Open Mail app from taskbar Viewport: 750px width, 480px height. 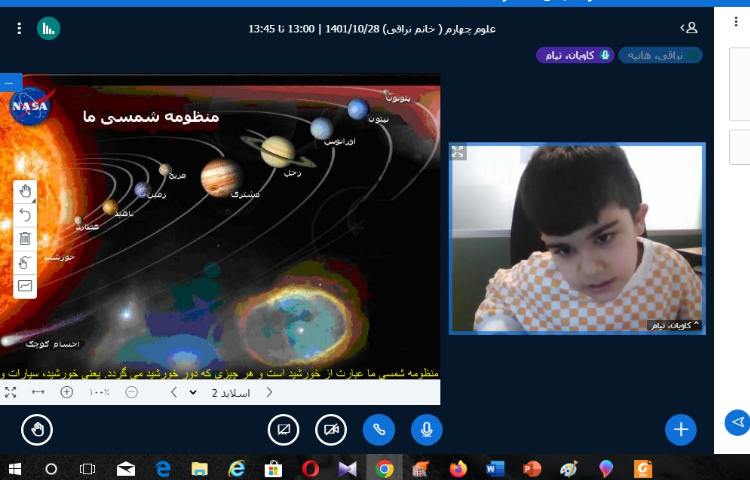[126, 469]
